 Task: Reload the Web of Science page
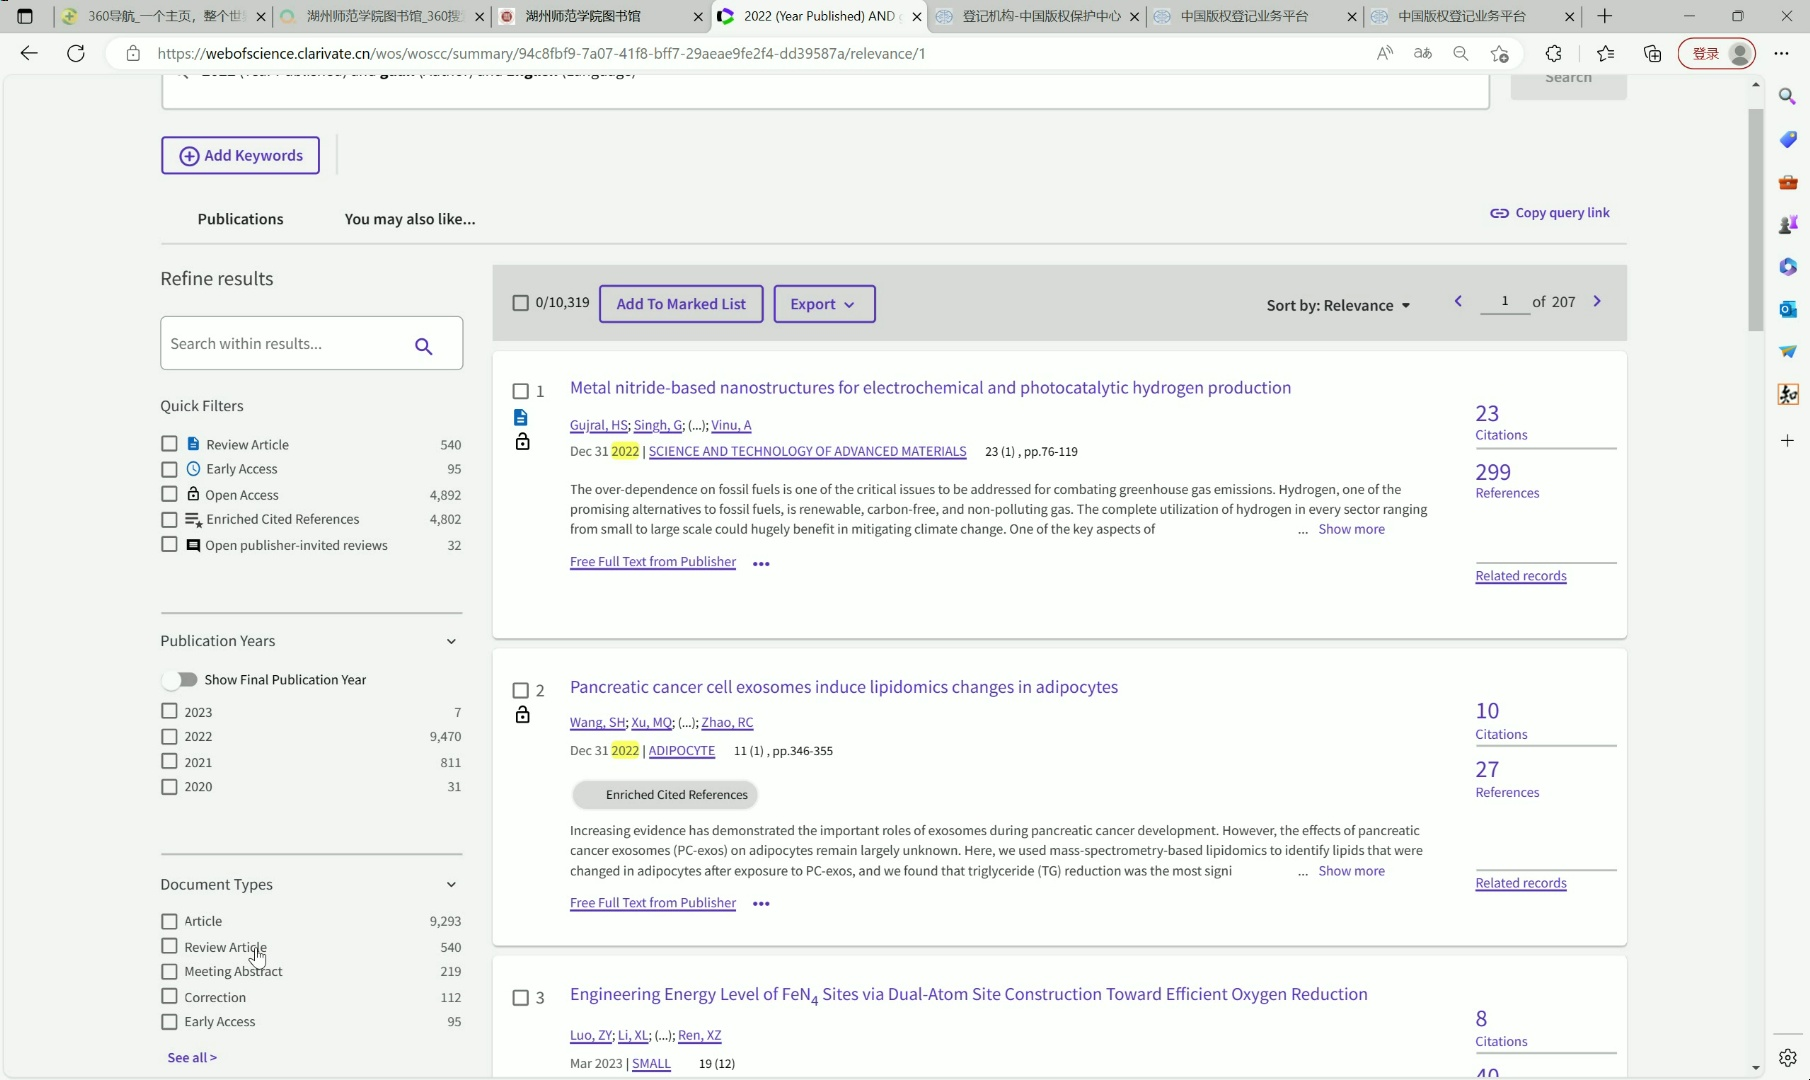point(76,53)
